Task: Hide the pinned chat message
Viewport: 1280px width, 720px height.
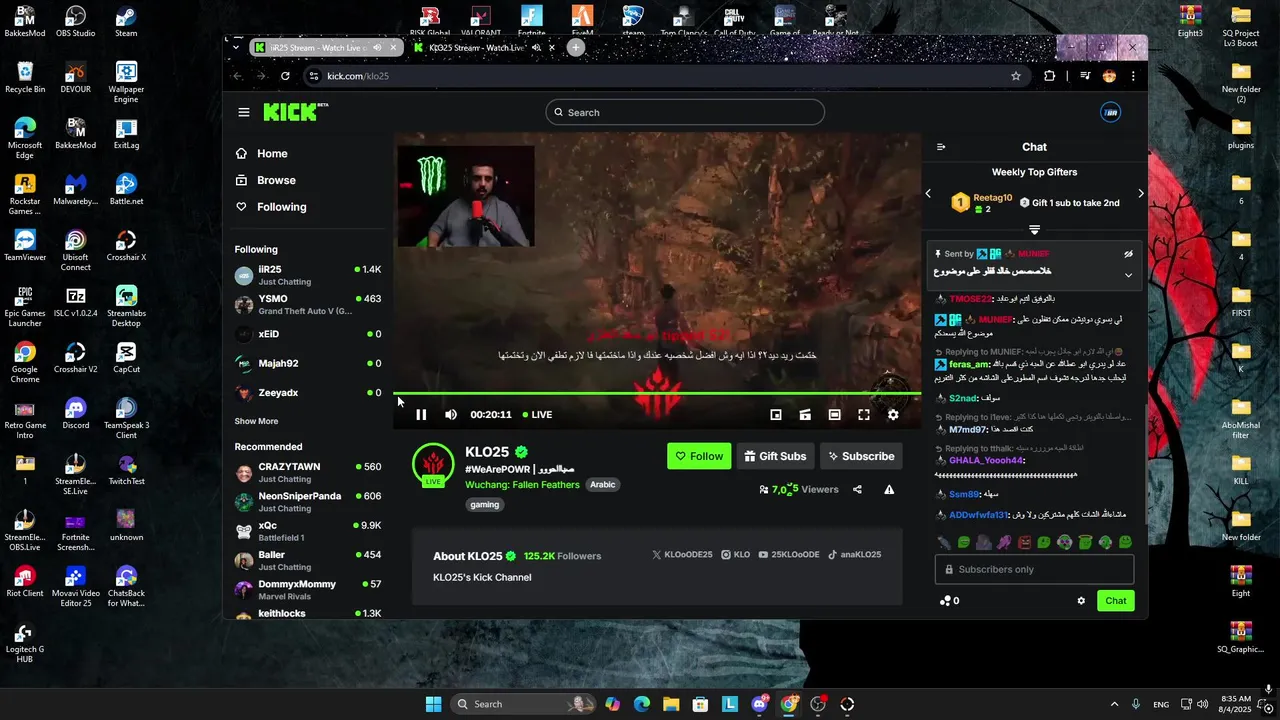Action: (x=1128, y=254)
